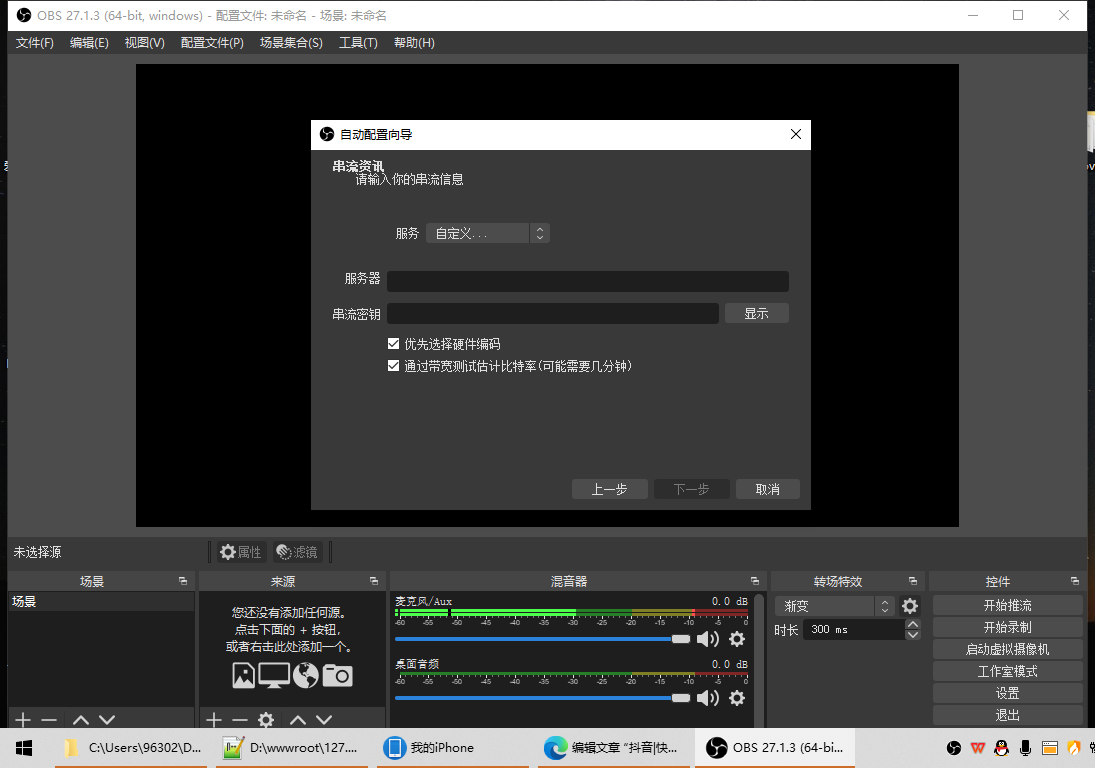
Task: Adjust the 桌面音频 volume slider
Action: [x=542, y=698]
